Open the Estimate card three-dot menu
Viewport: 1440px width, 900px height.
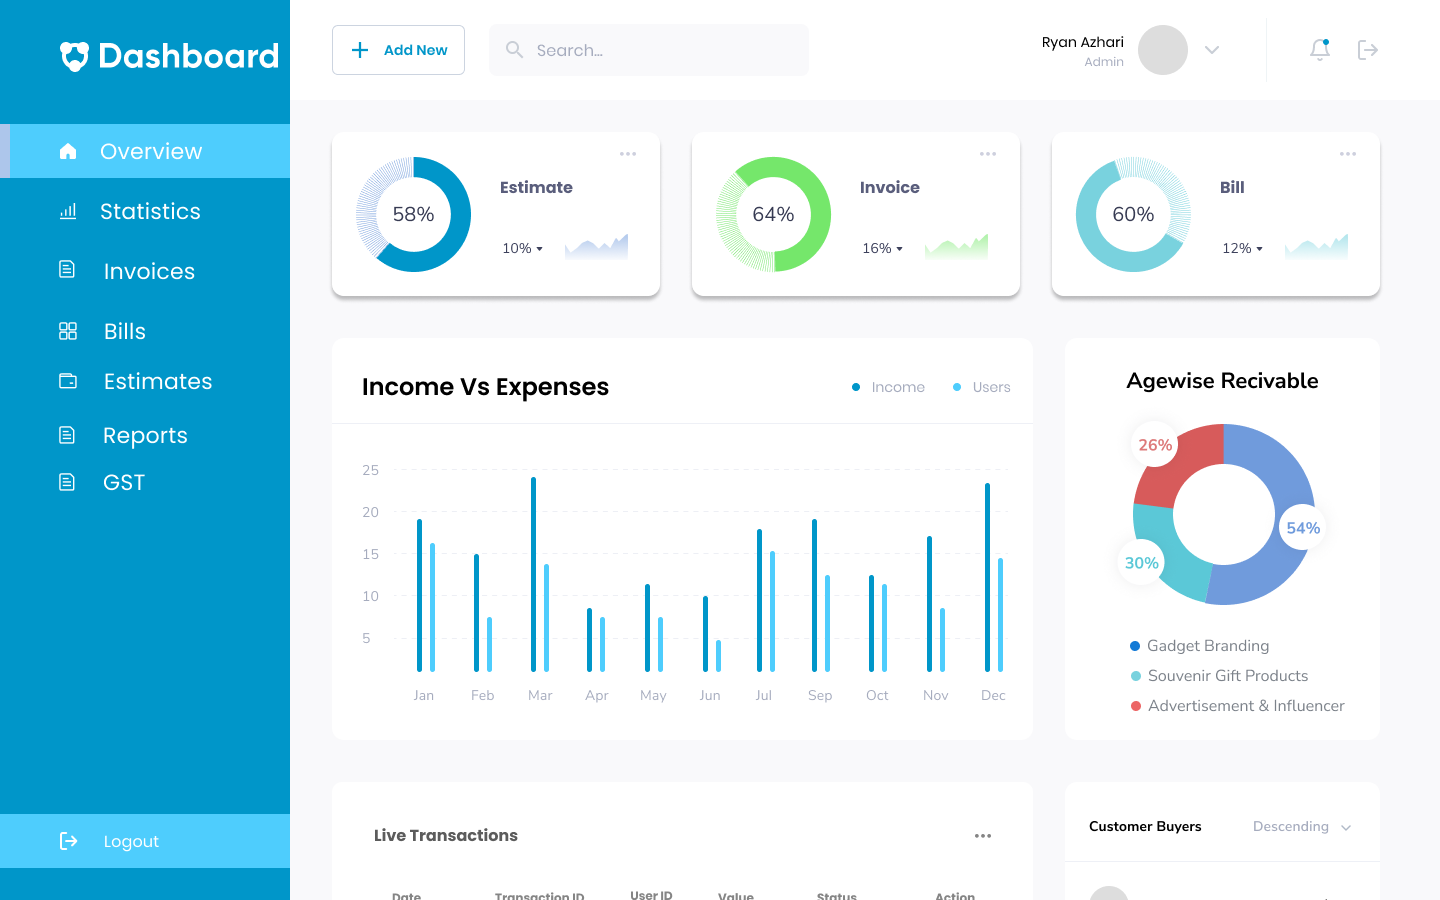[x=628, y=154]
